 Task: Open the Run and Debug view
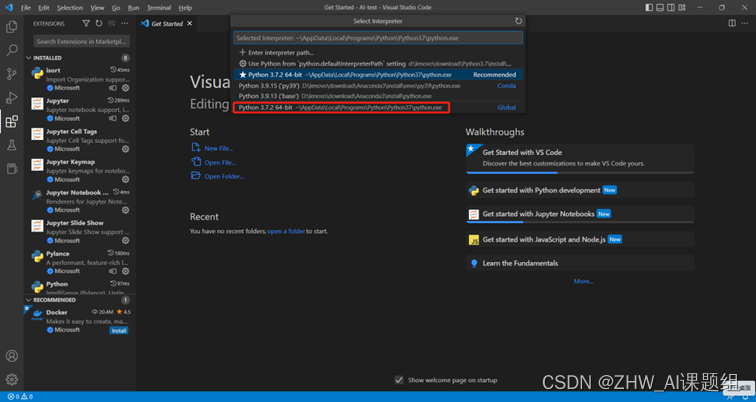12,98
